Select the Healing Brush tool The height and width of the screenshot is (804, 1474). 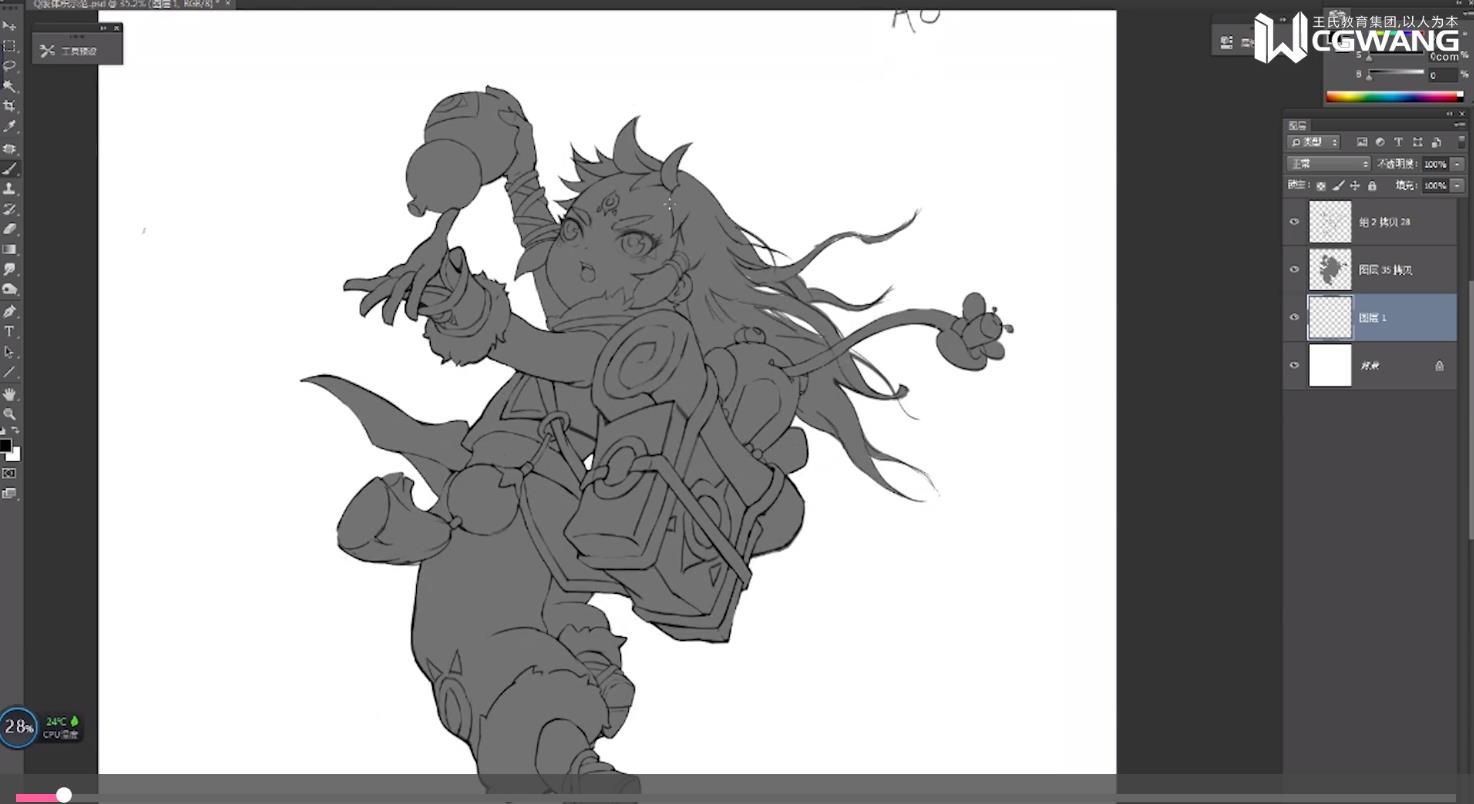9,148
